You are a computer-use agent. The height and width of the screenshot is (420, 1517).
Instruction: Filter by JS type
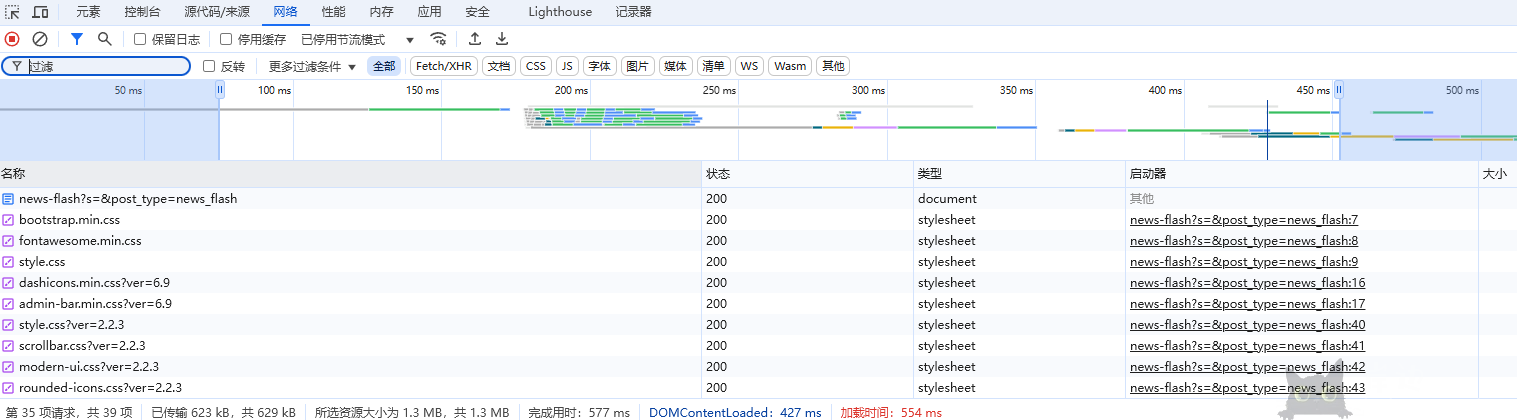pos(567,66)
